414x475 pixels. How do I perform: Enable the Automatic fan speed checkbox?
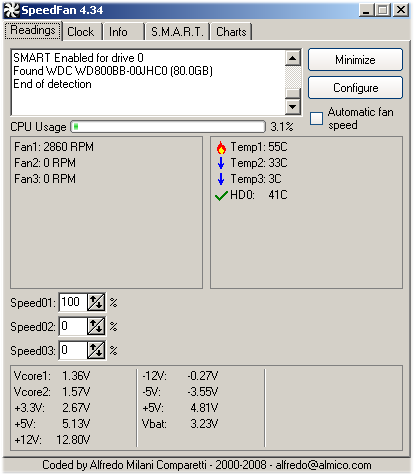(316, 119)
